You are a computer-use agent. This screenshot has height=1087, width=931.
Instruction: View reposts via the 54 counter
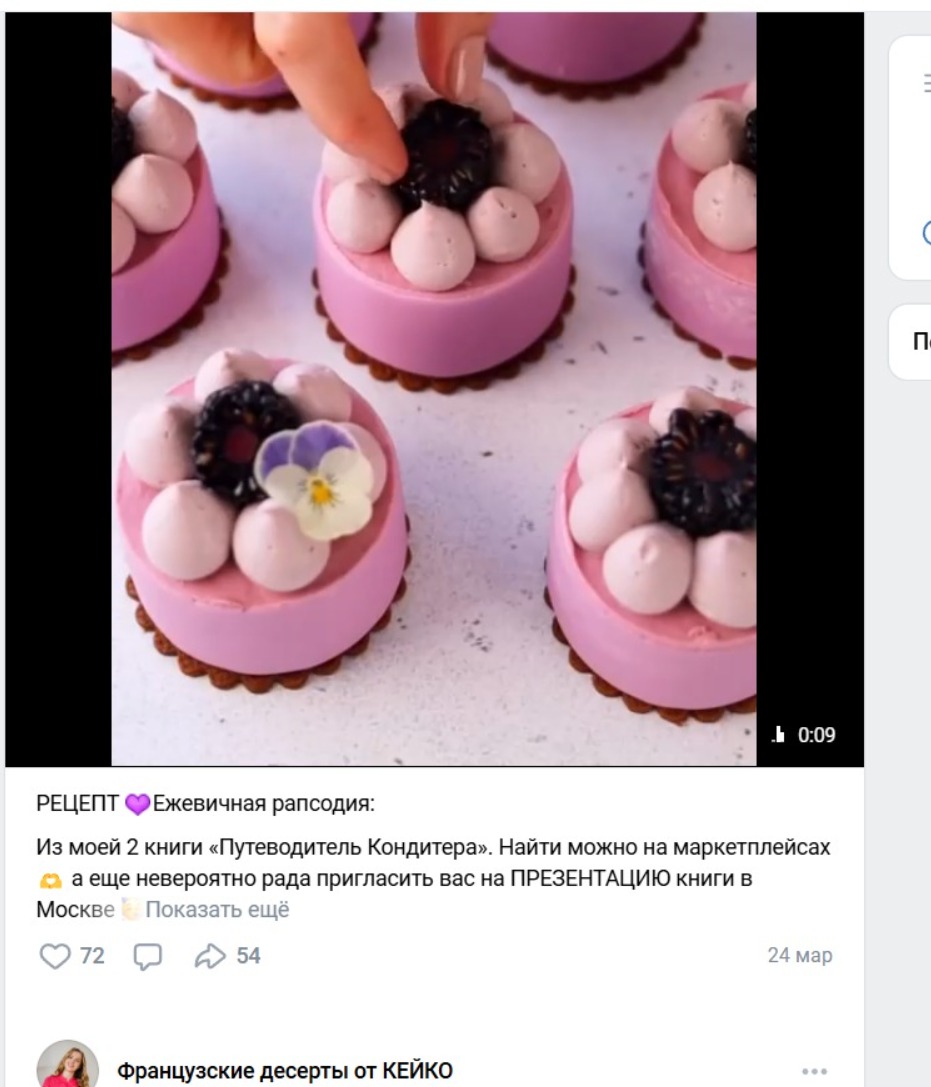point(248,956)
